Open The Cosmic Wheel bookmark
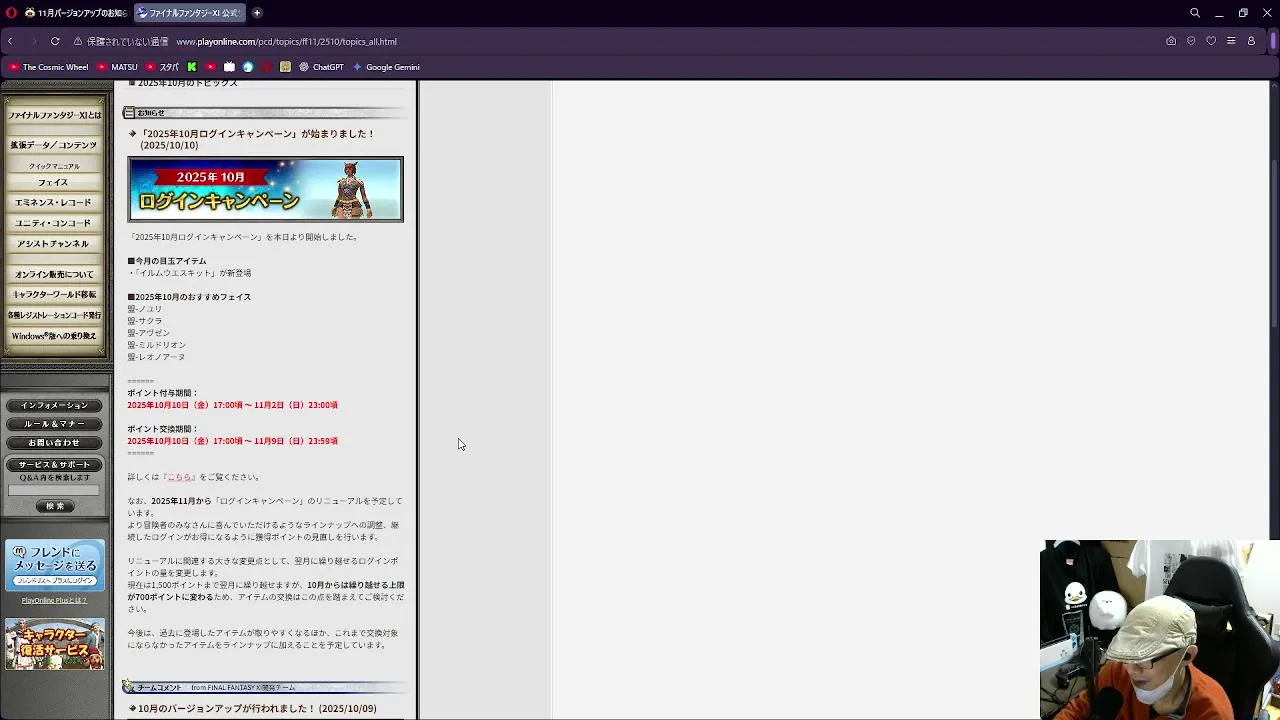This screenshot has height=720, width=1280. tap(48, 67)
